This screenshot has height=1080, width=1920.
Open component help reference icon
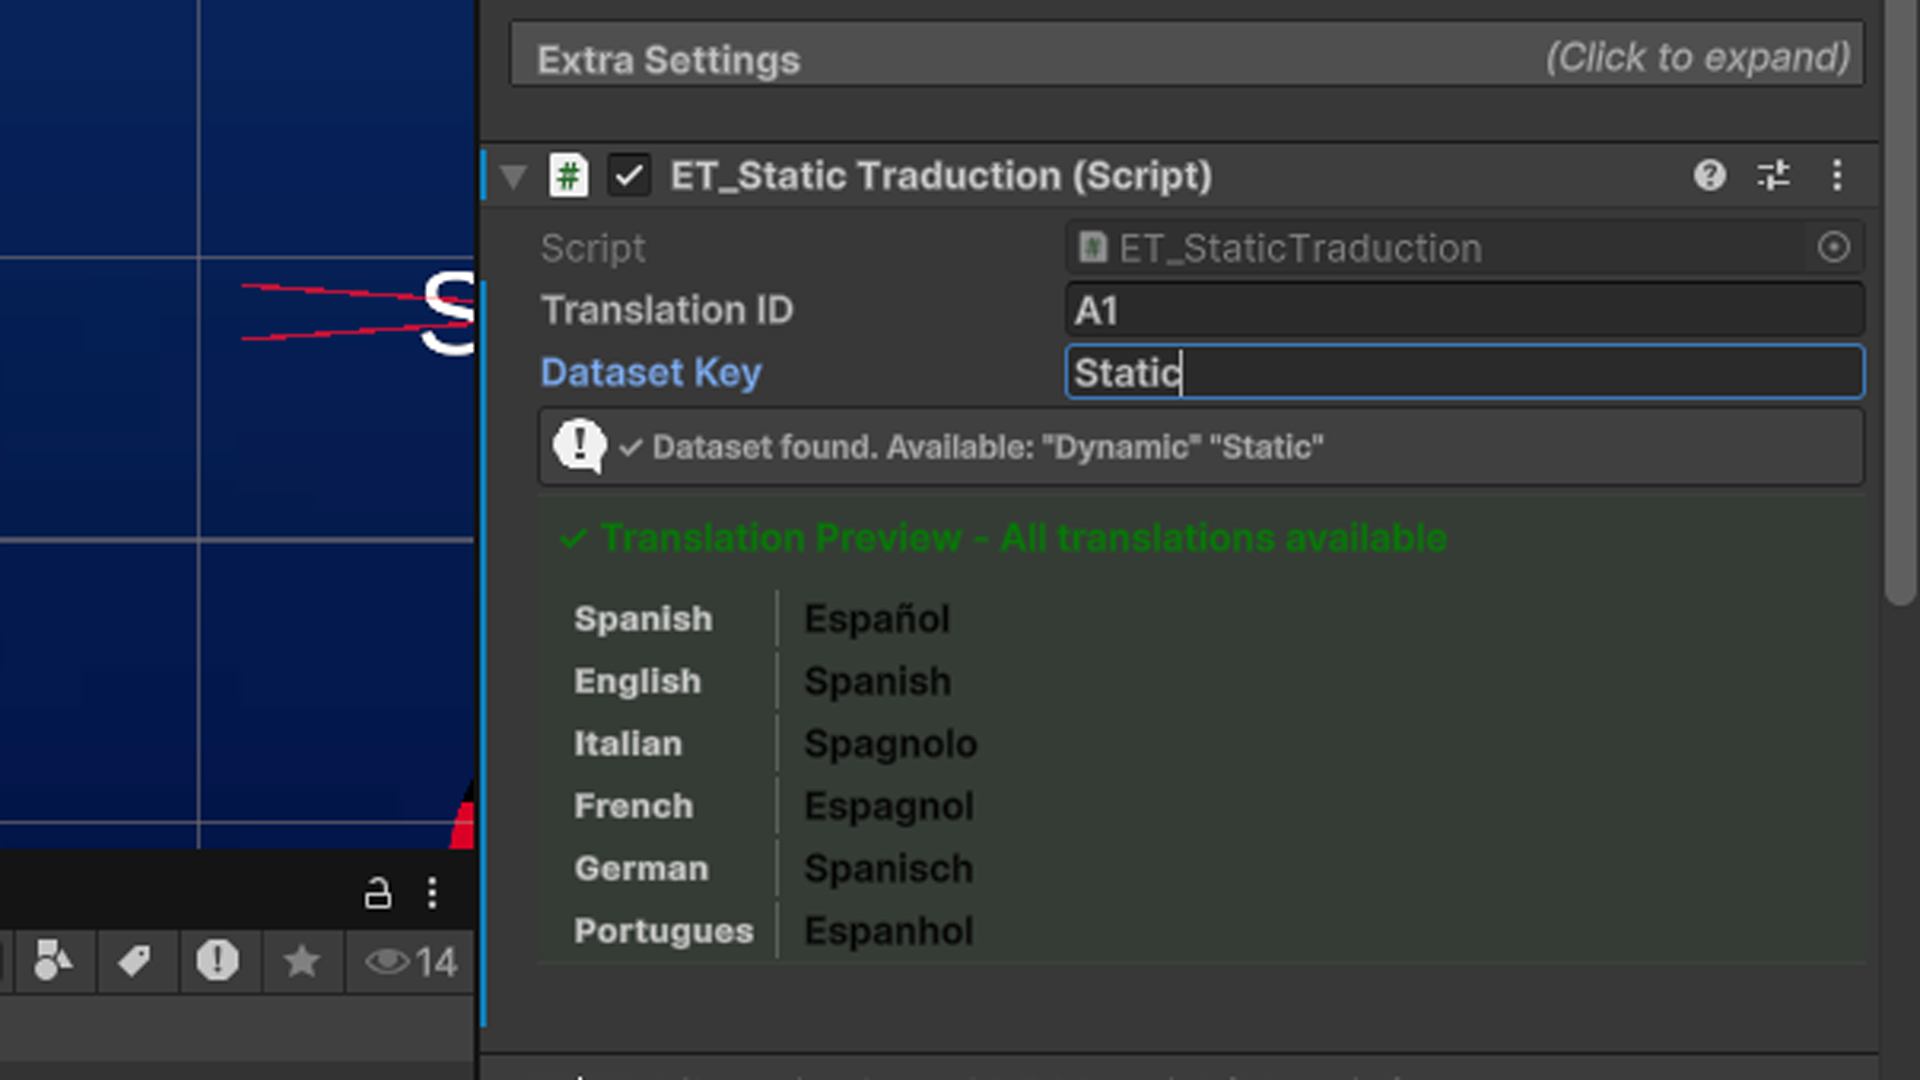click(x=1709, y=176)
